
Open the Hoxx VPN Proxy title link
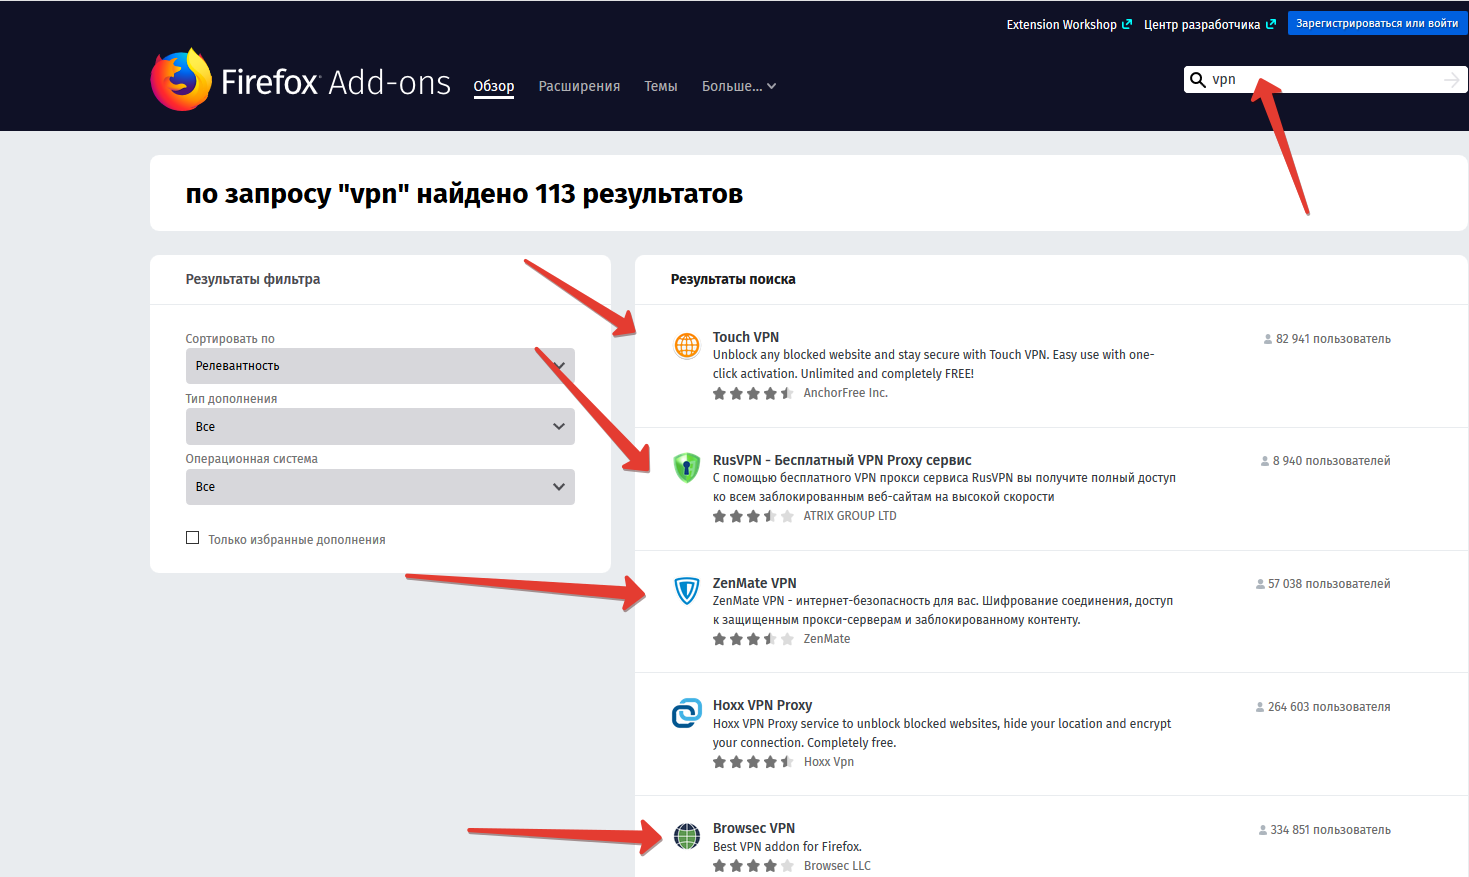coord(762,705)
